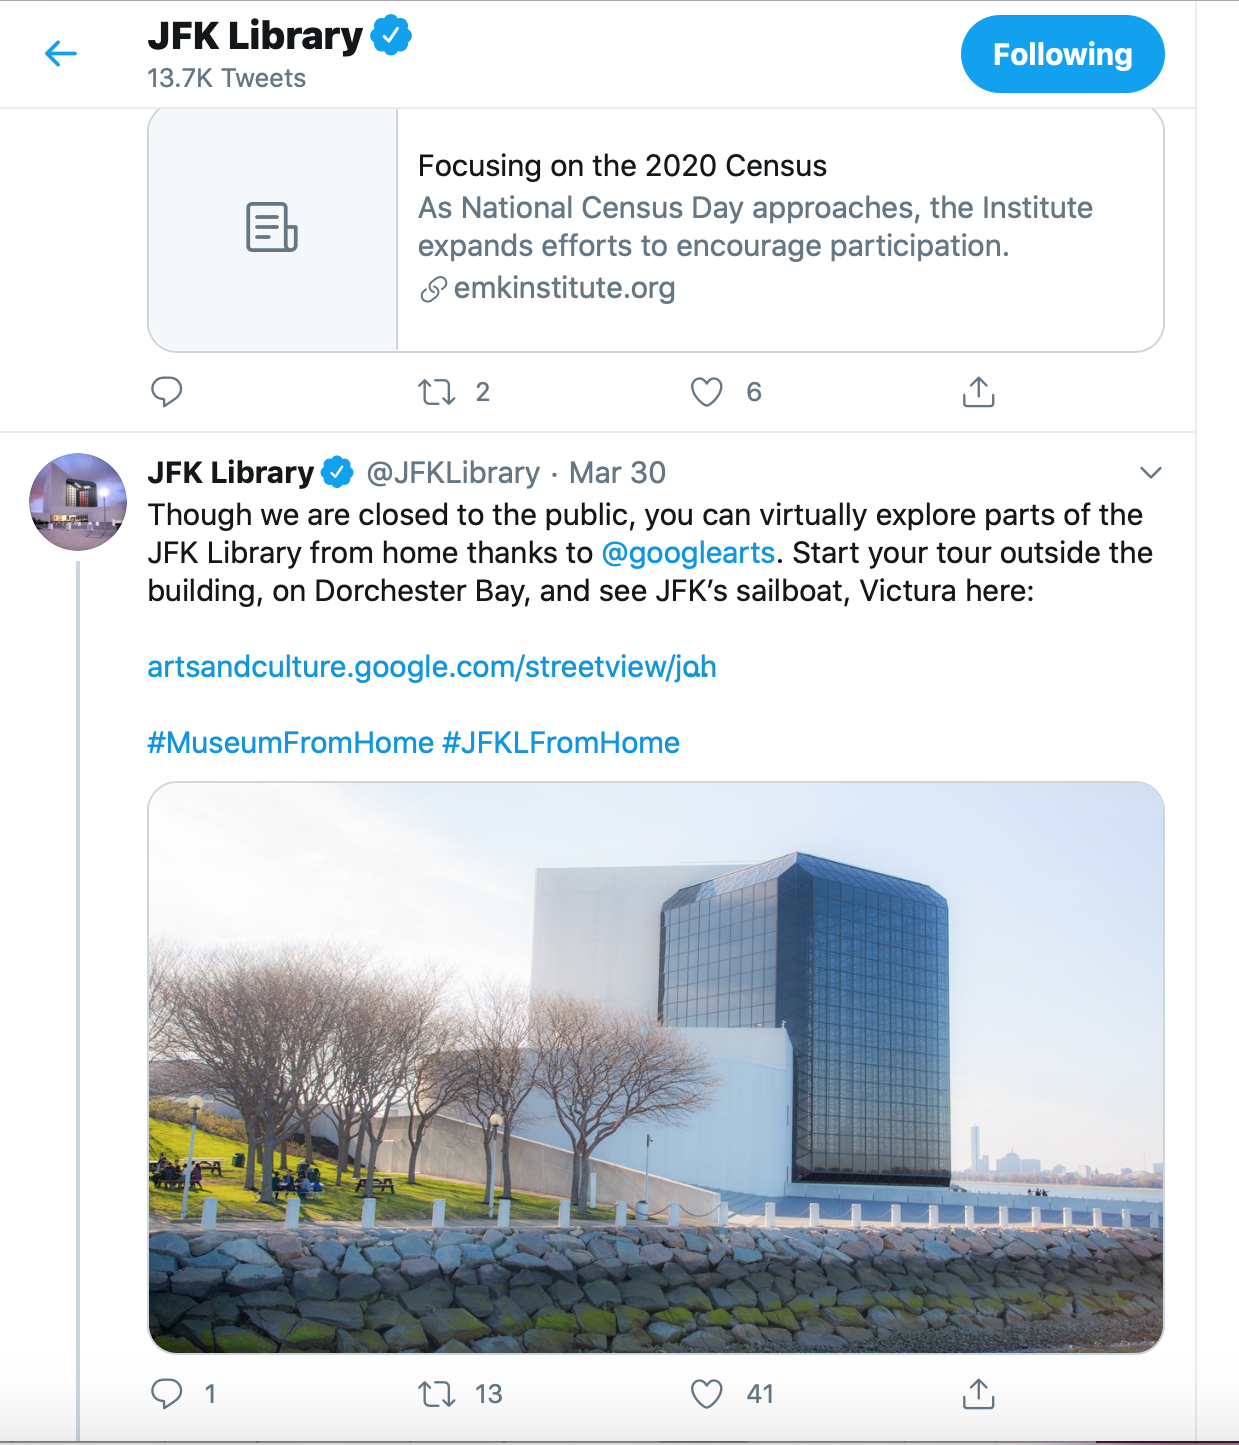Screen dimensions: 1239x1445
Task: View the JFK Library building photo
Action: [x=655, y=1067]
